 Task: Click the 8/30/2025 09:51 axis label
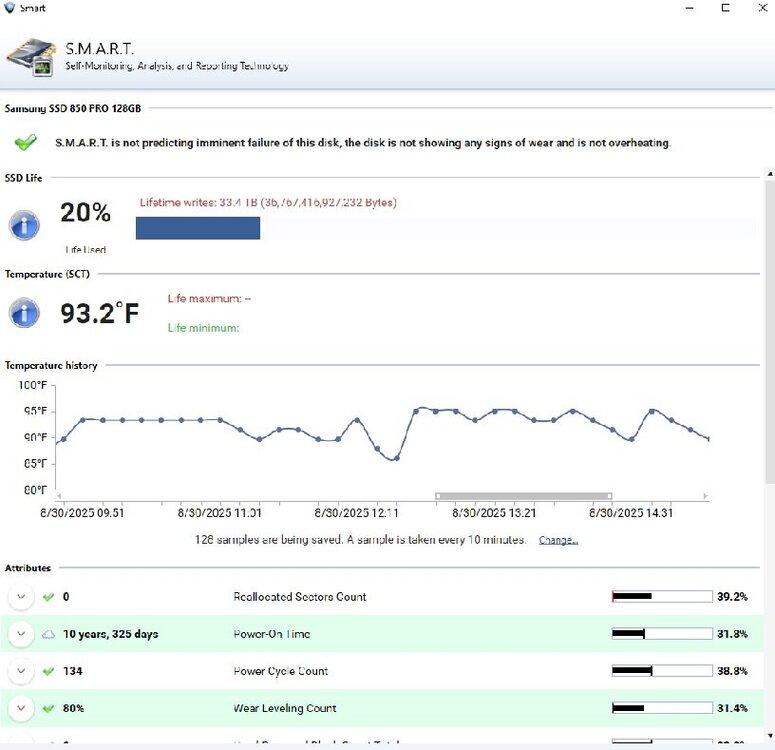click(82, 513)
